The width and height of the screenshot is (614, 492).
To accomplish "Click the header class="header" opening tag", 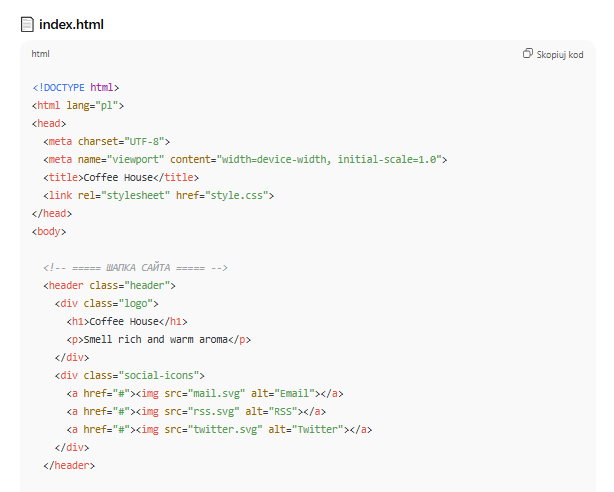I will 110,285.
